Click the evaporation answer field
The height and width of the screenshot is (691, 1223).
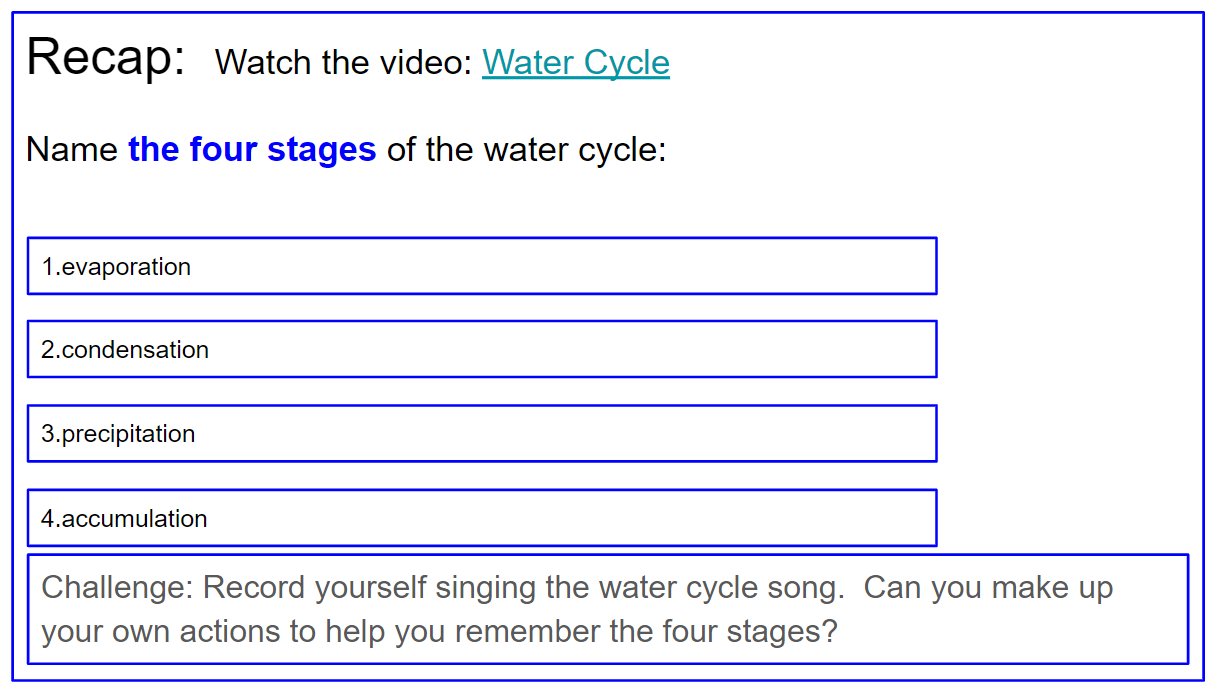481,267
